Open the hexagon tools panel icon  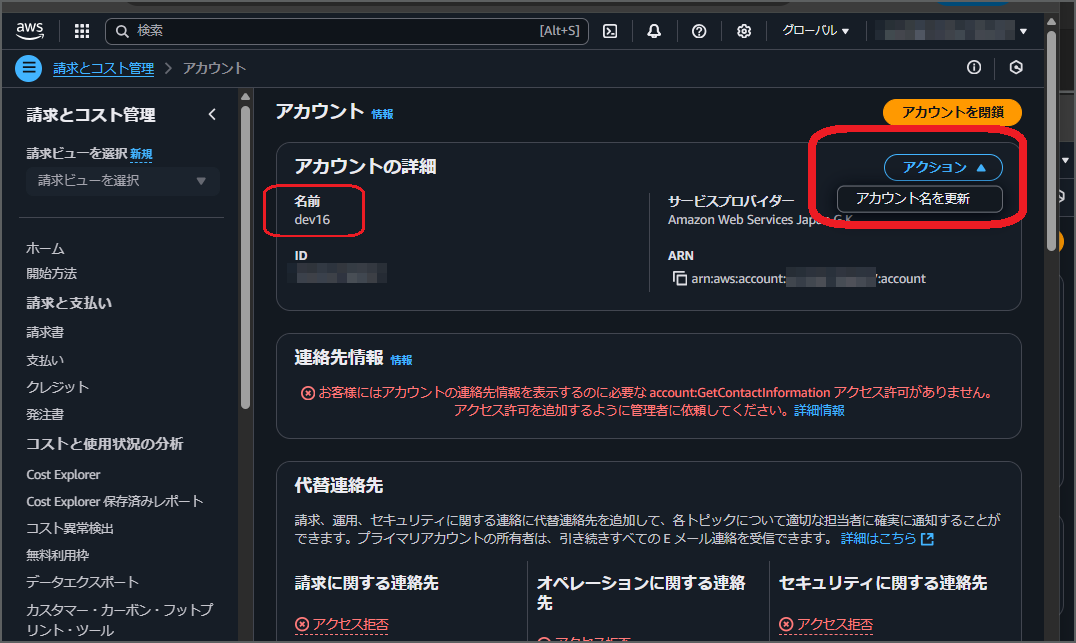[1016, 67]
